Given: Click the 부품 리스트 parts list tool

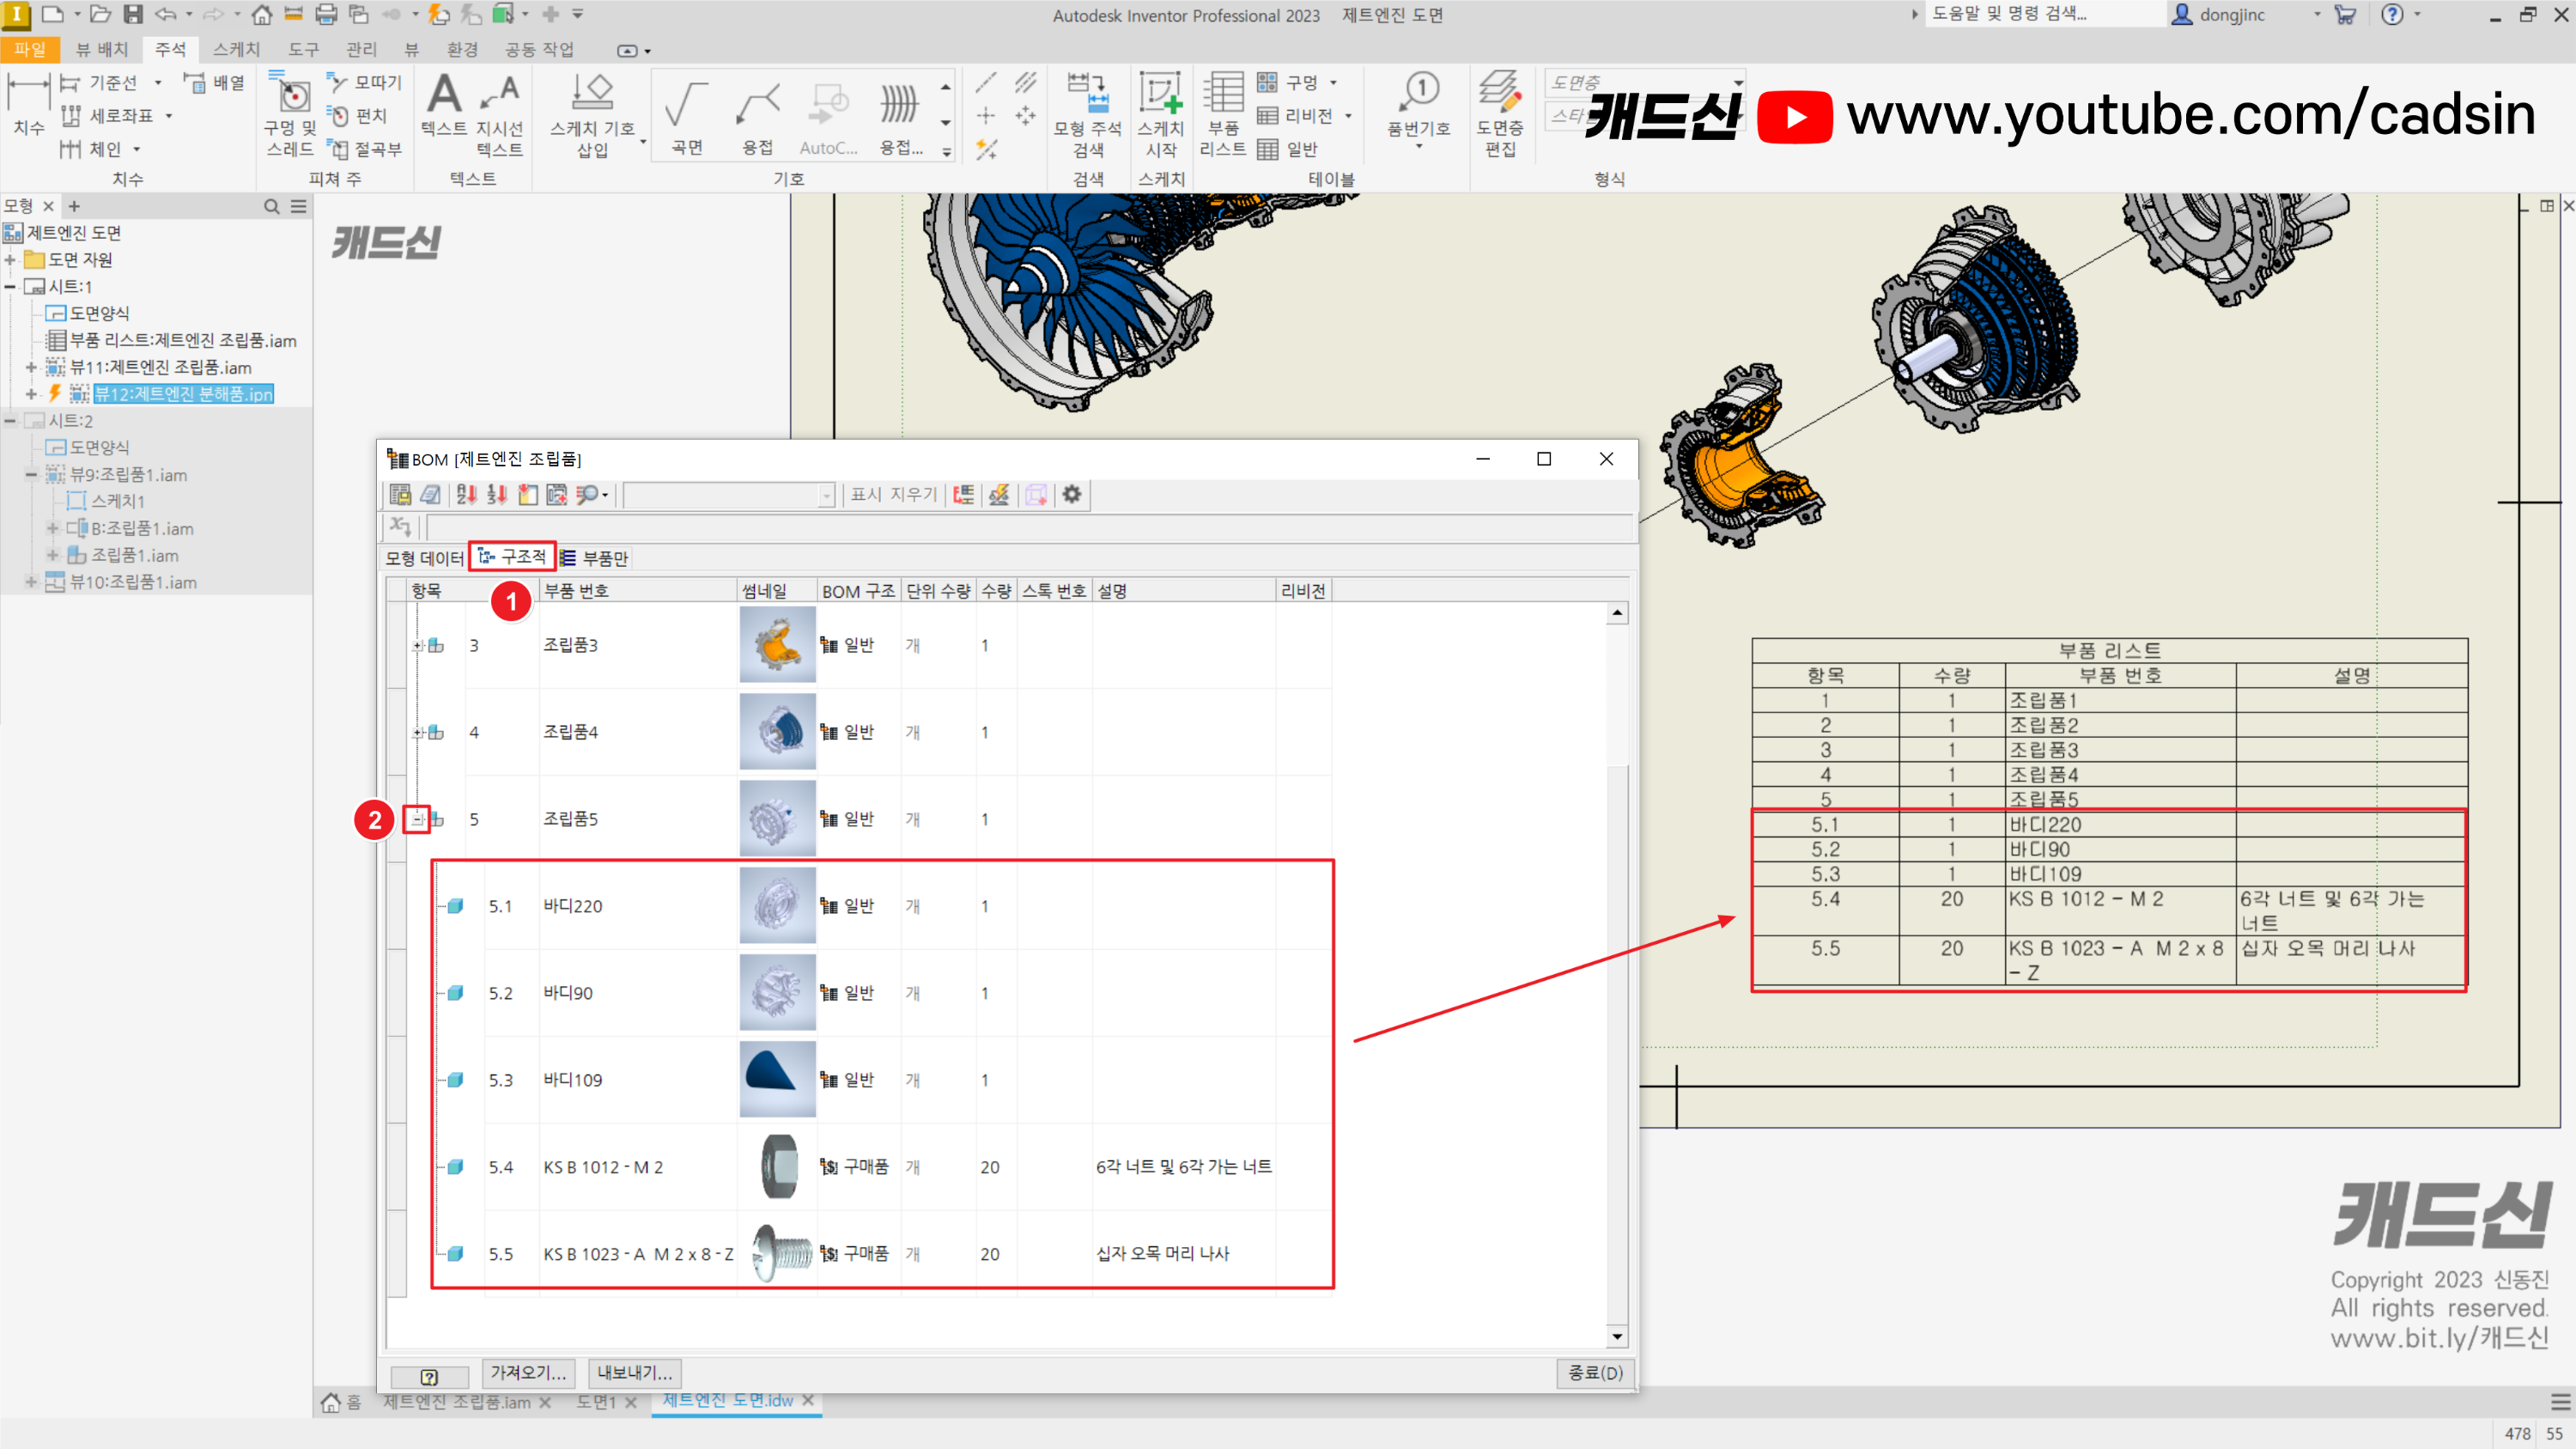Looking at the screenshot, I should 1222,115.
